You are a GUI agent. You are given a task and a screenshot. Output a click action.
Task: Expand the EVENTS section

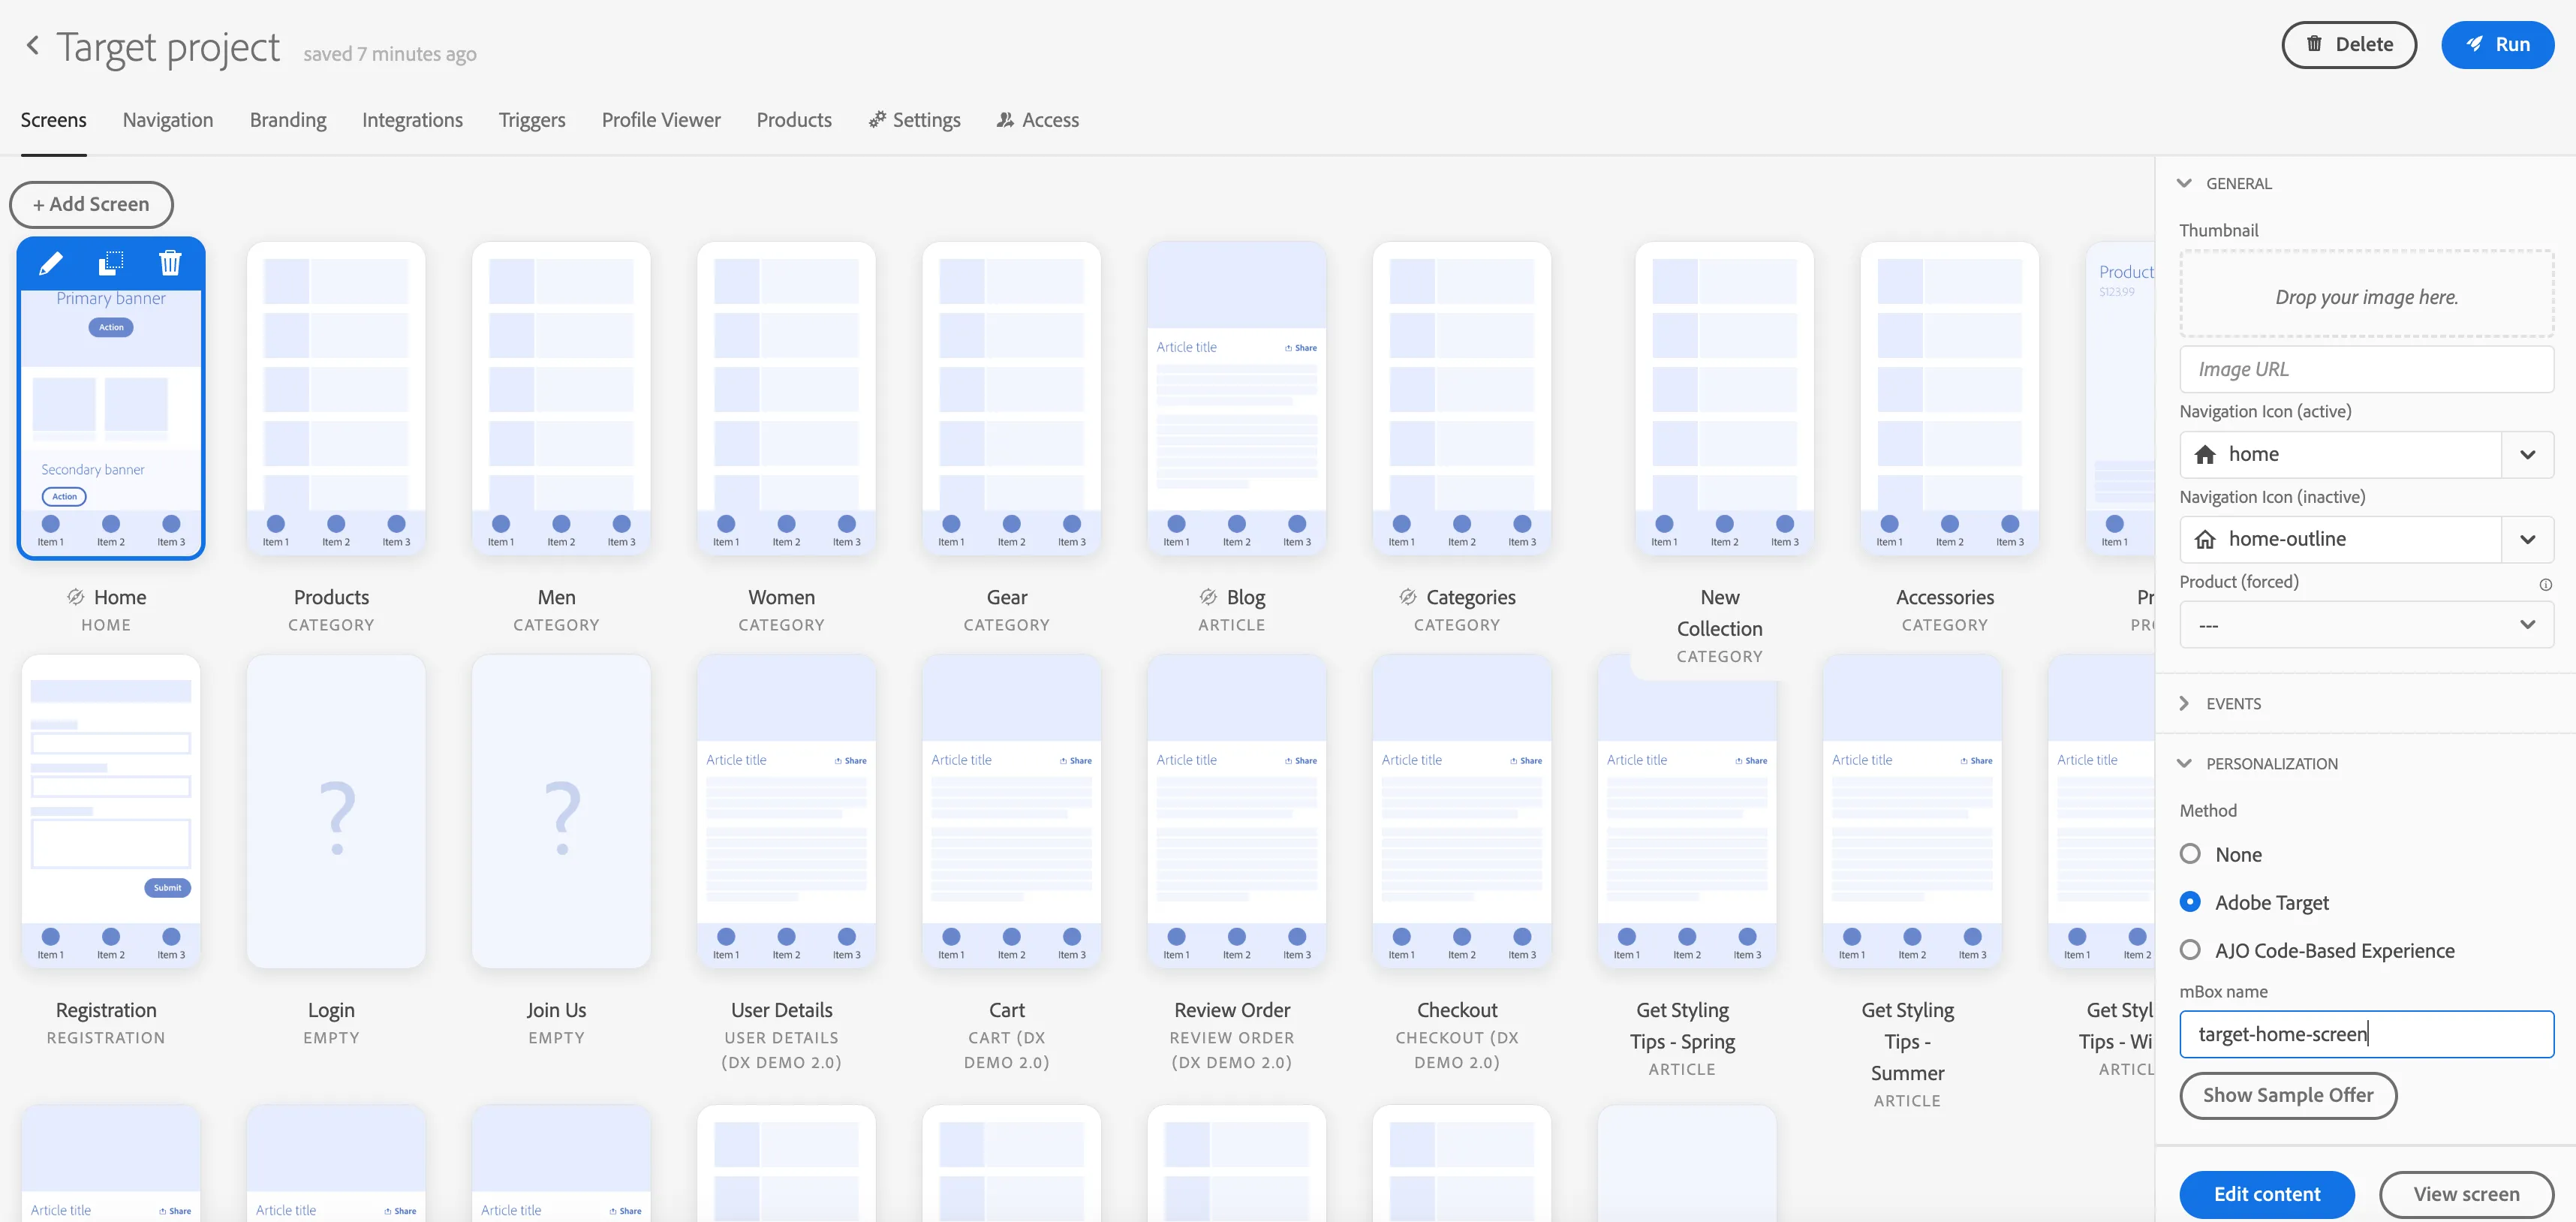point(2184,703)
